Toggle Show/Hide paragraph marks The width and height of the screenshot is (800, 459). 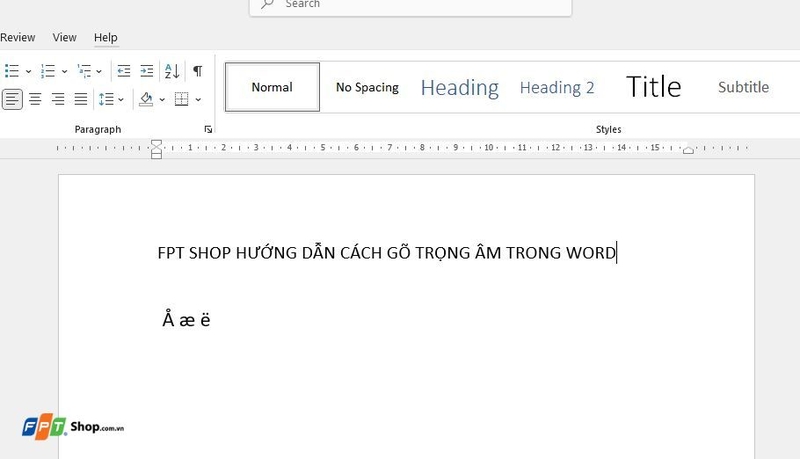click(197, 71)
